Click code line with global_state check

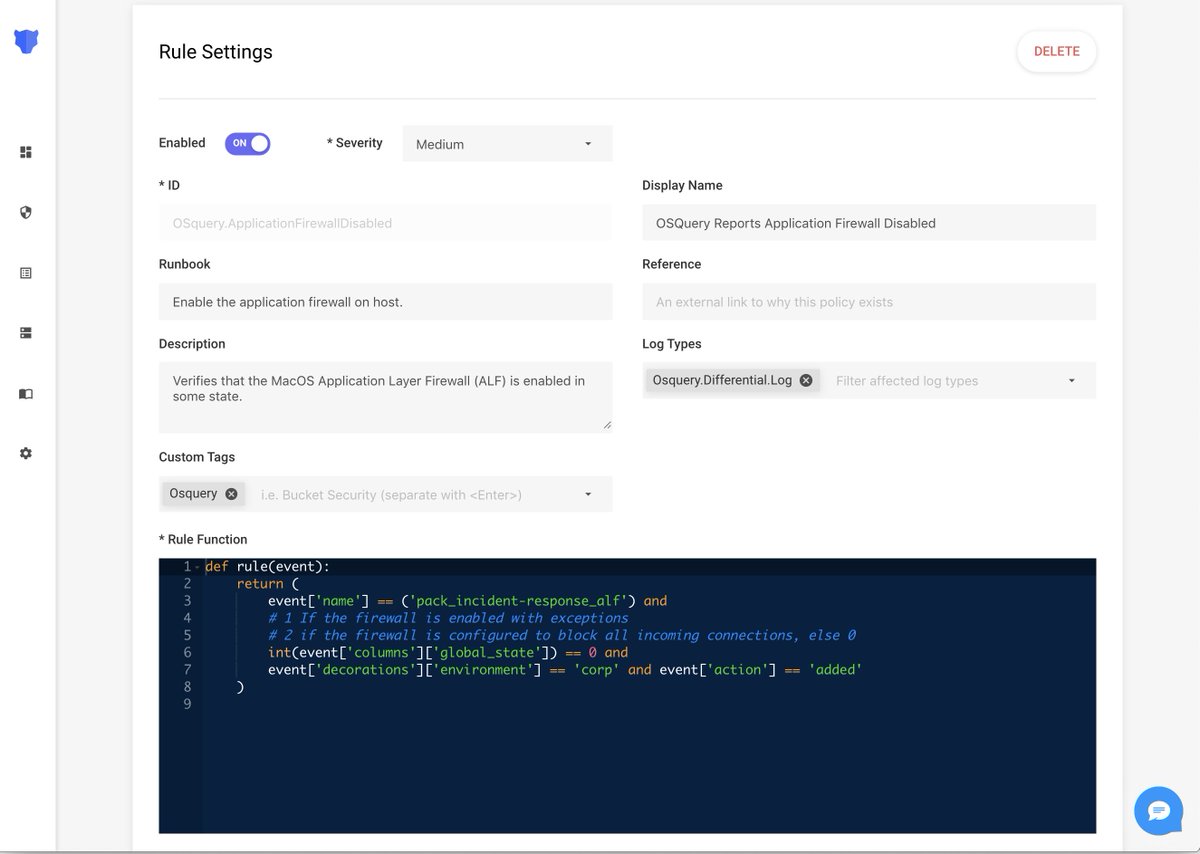coord(448,652)
